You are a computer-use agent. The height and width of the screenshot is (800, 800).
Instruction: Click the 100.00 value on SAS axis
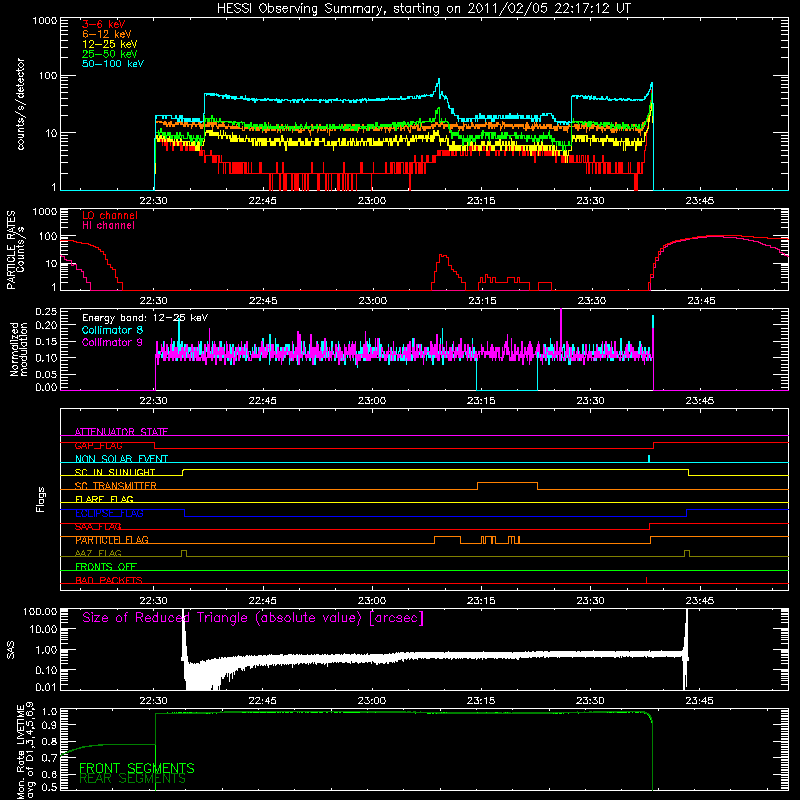pyautogui.click(x=40, y=611)
